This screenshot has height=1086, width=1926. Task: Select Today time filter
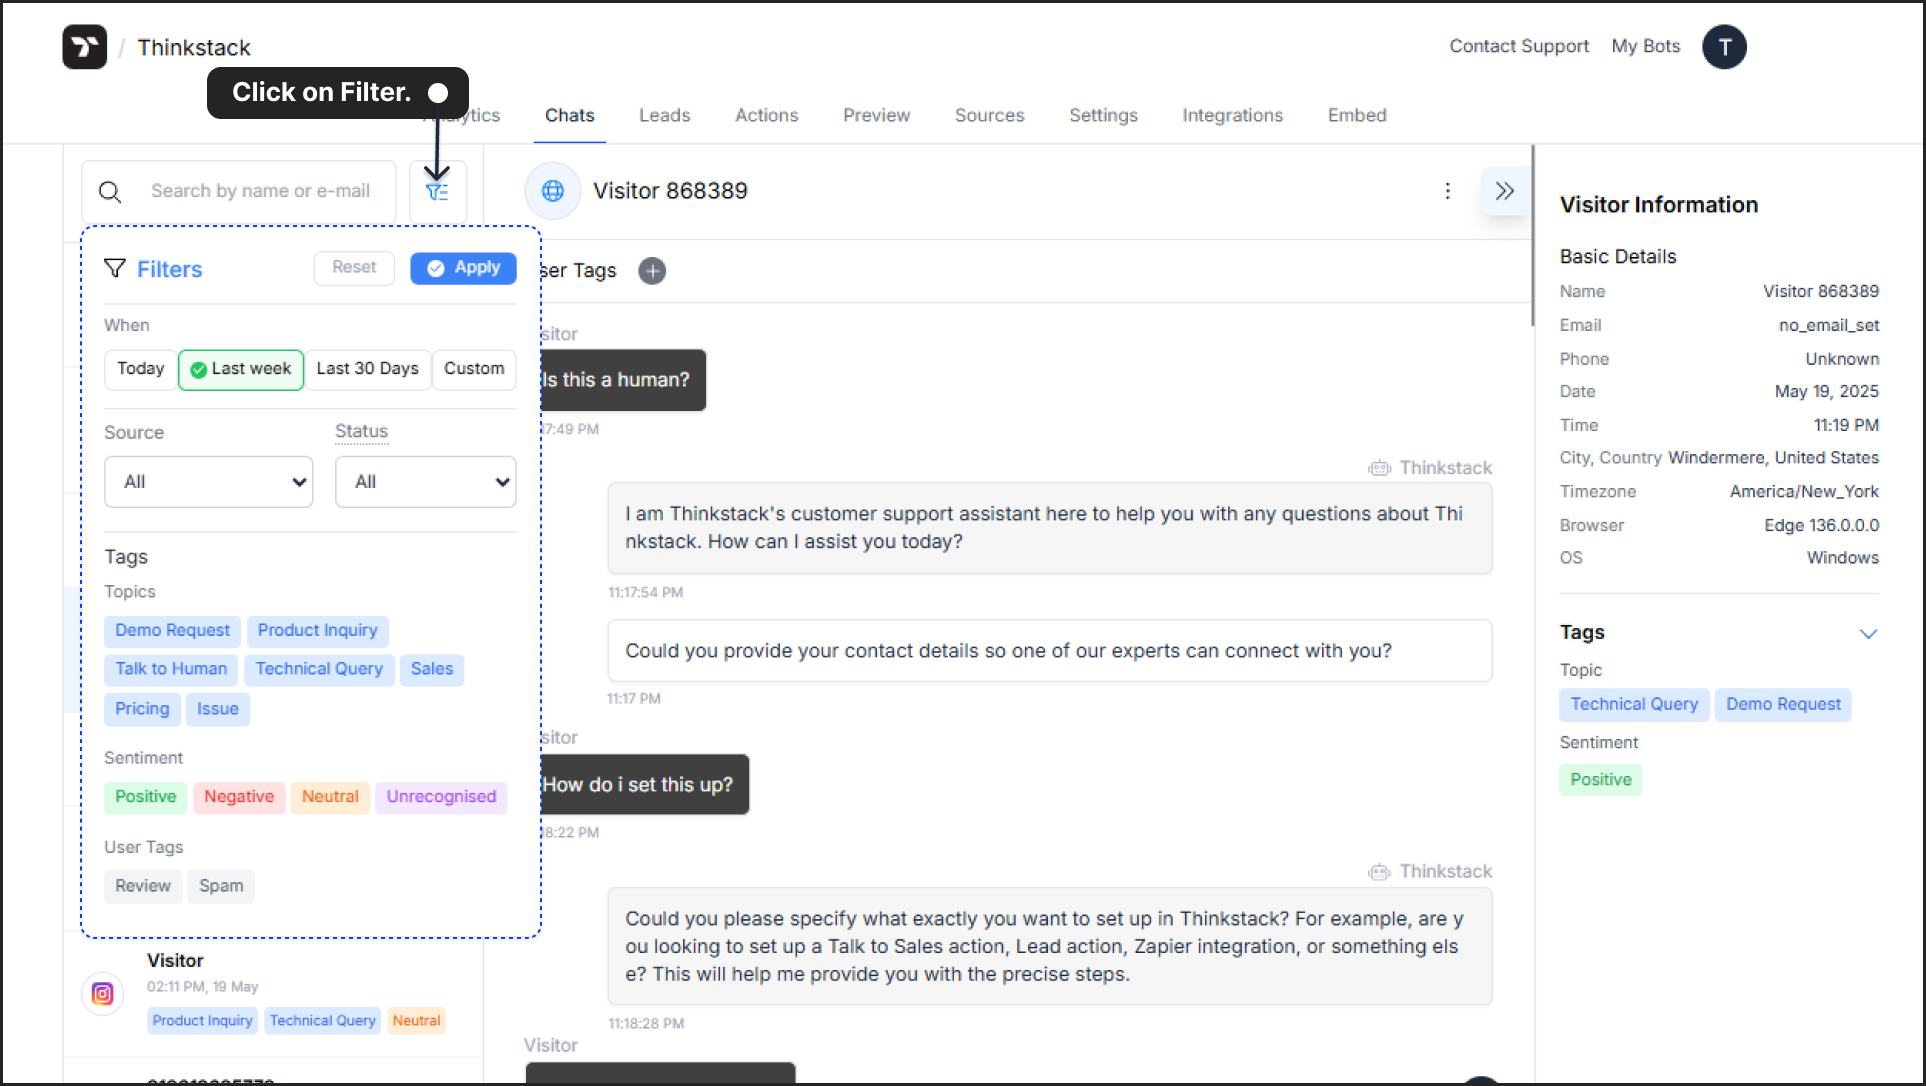(141, 369)
